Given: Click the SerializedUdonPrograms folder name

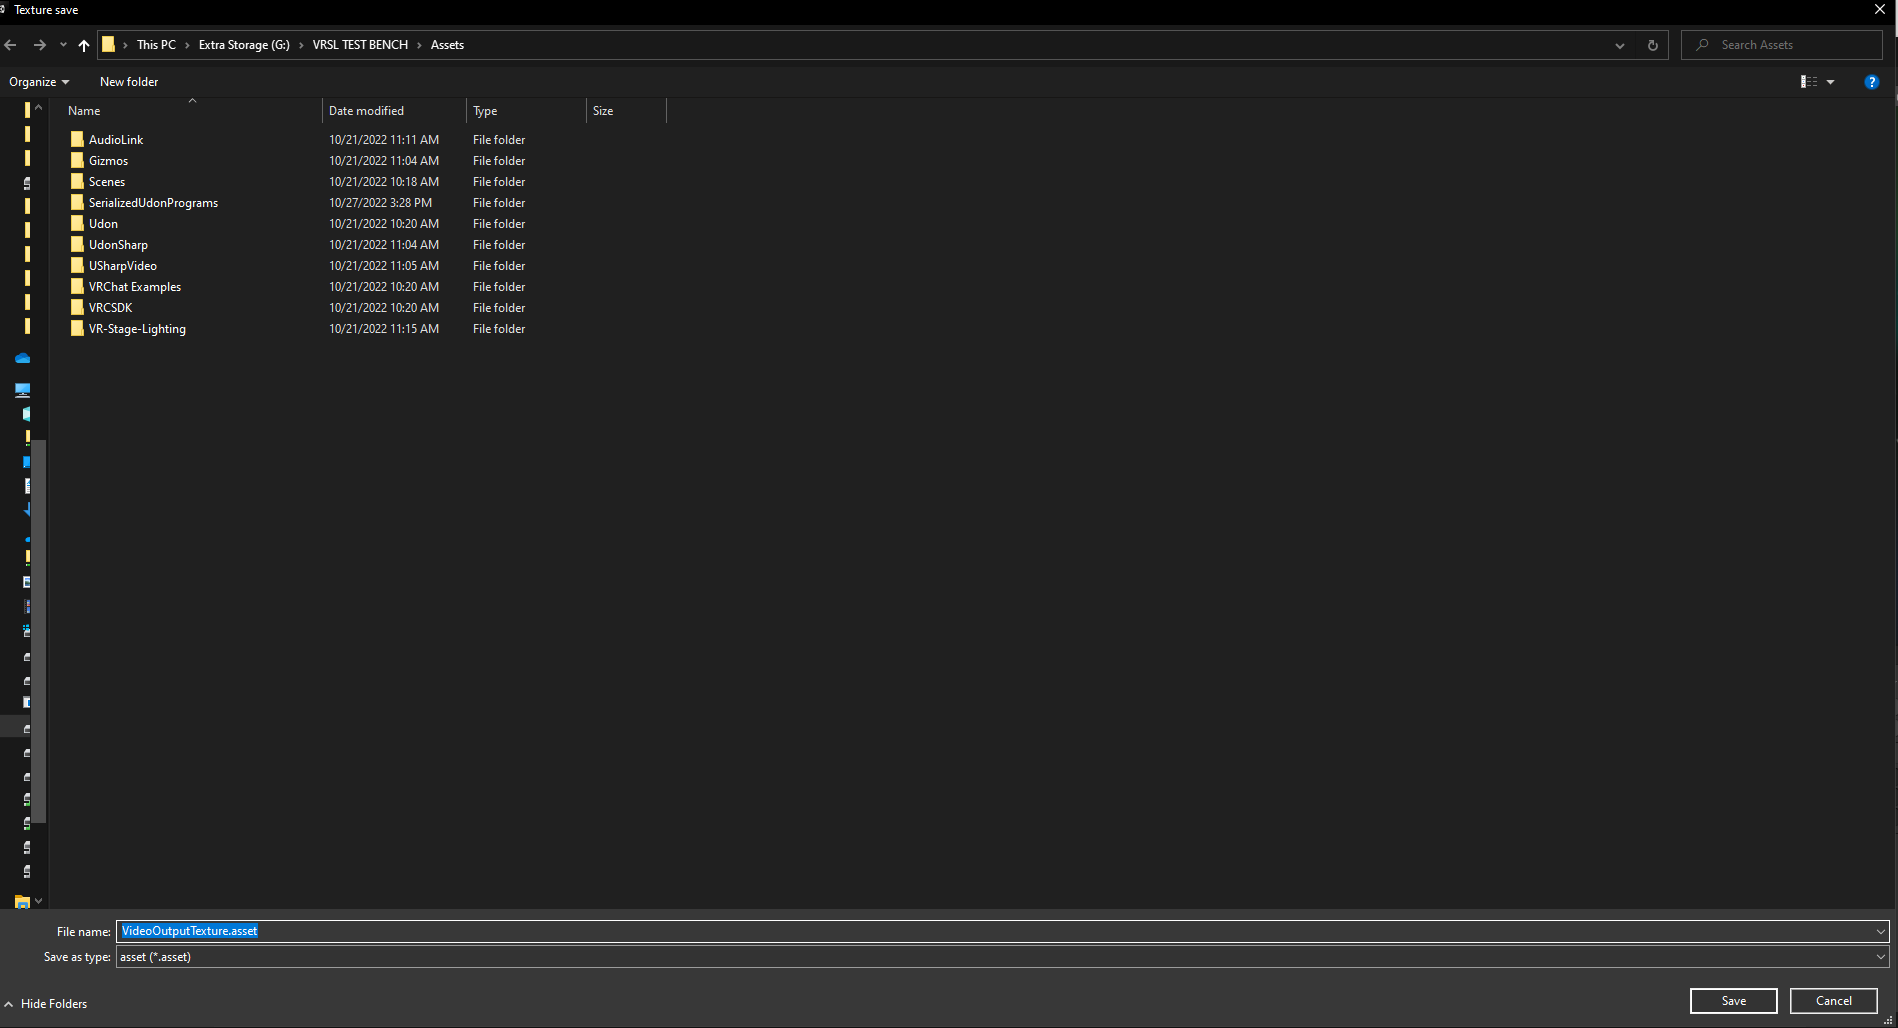Looking at the screenshot, I should click(153, 203).
